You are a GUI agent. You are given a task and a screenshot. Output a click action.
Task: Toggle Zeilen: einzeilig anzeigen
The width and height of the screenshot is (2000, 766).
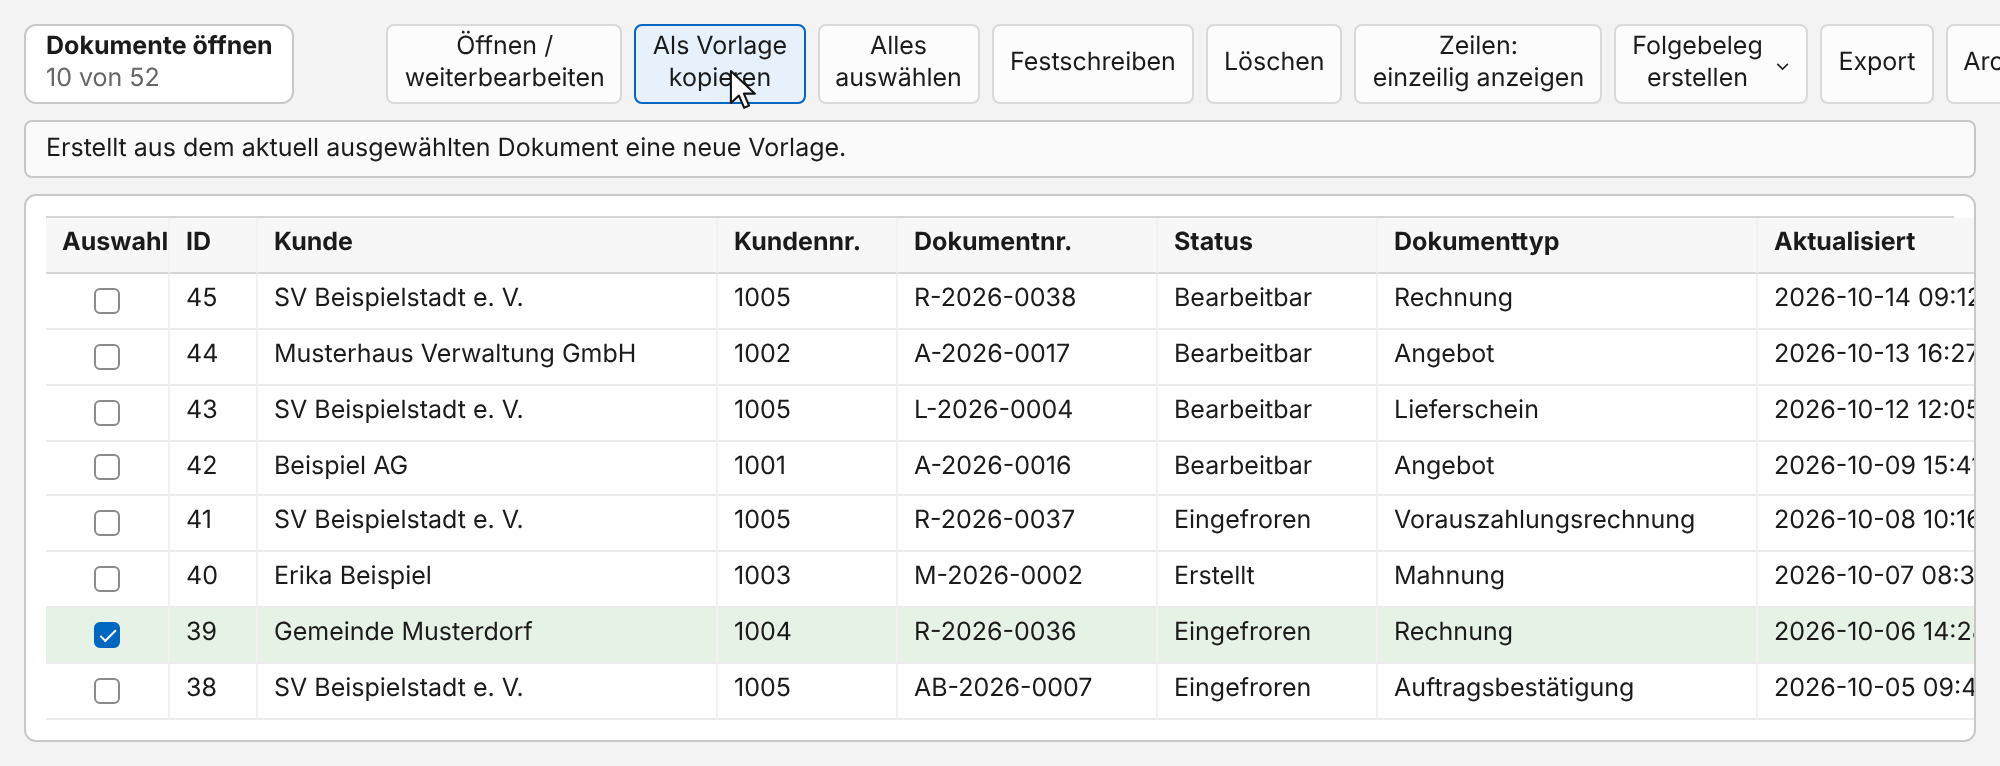coord(1477,63)
